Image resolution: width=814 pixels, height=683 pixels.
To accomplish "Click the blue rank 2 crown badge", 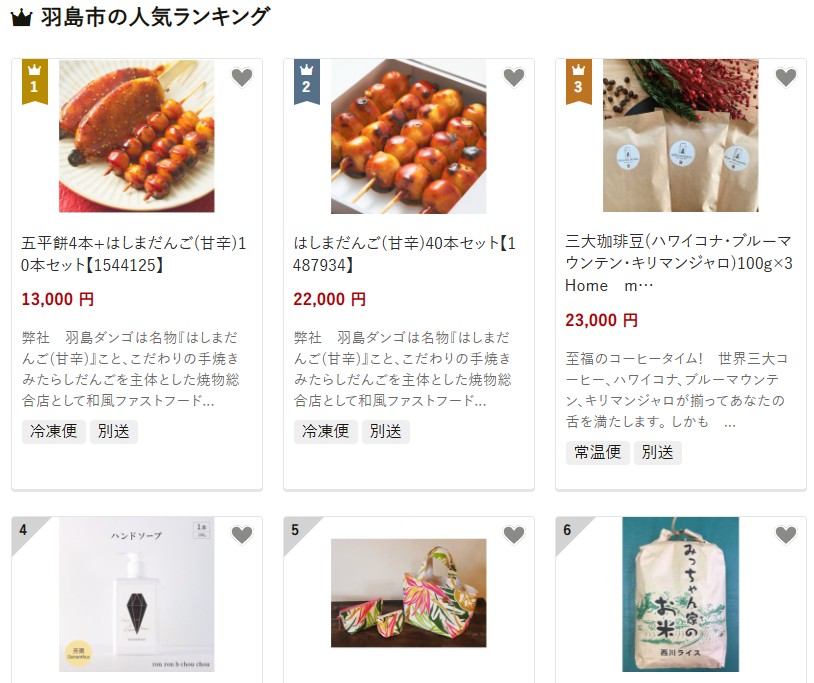I will click(x=306, y=81).
